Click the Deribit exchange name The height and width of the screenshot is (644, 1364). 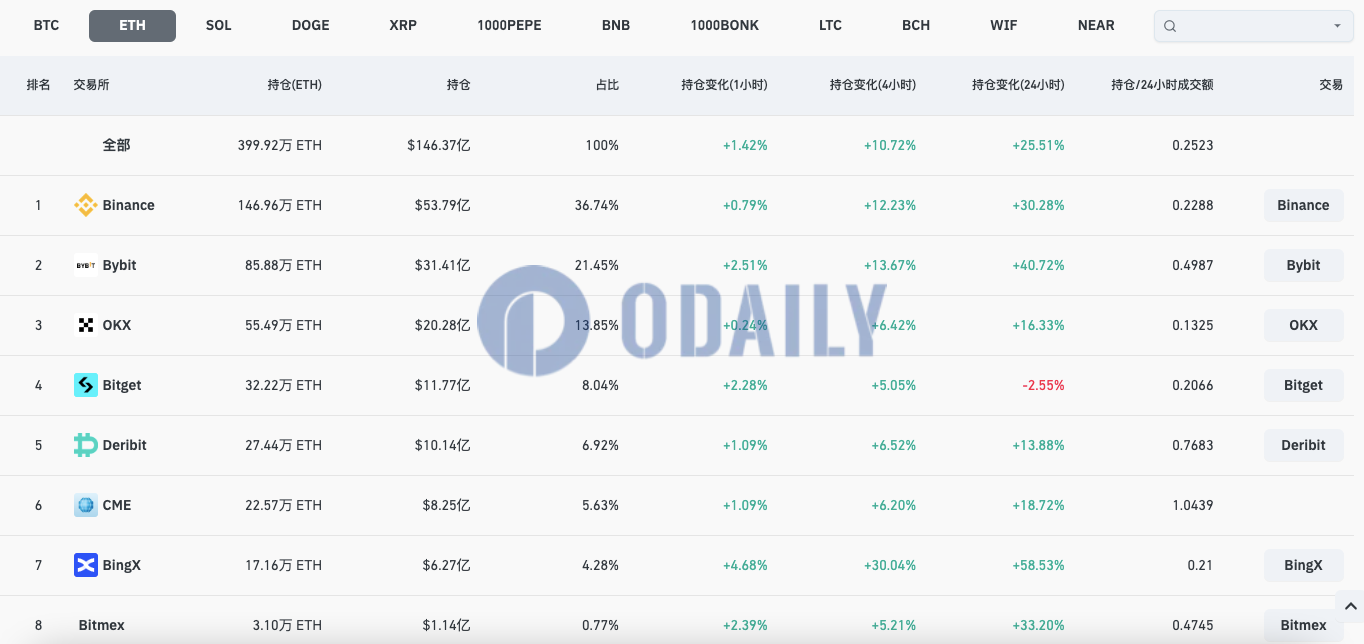(124, 445)
